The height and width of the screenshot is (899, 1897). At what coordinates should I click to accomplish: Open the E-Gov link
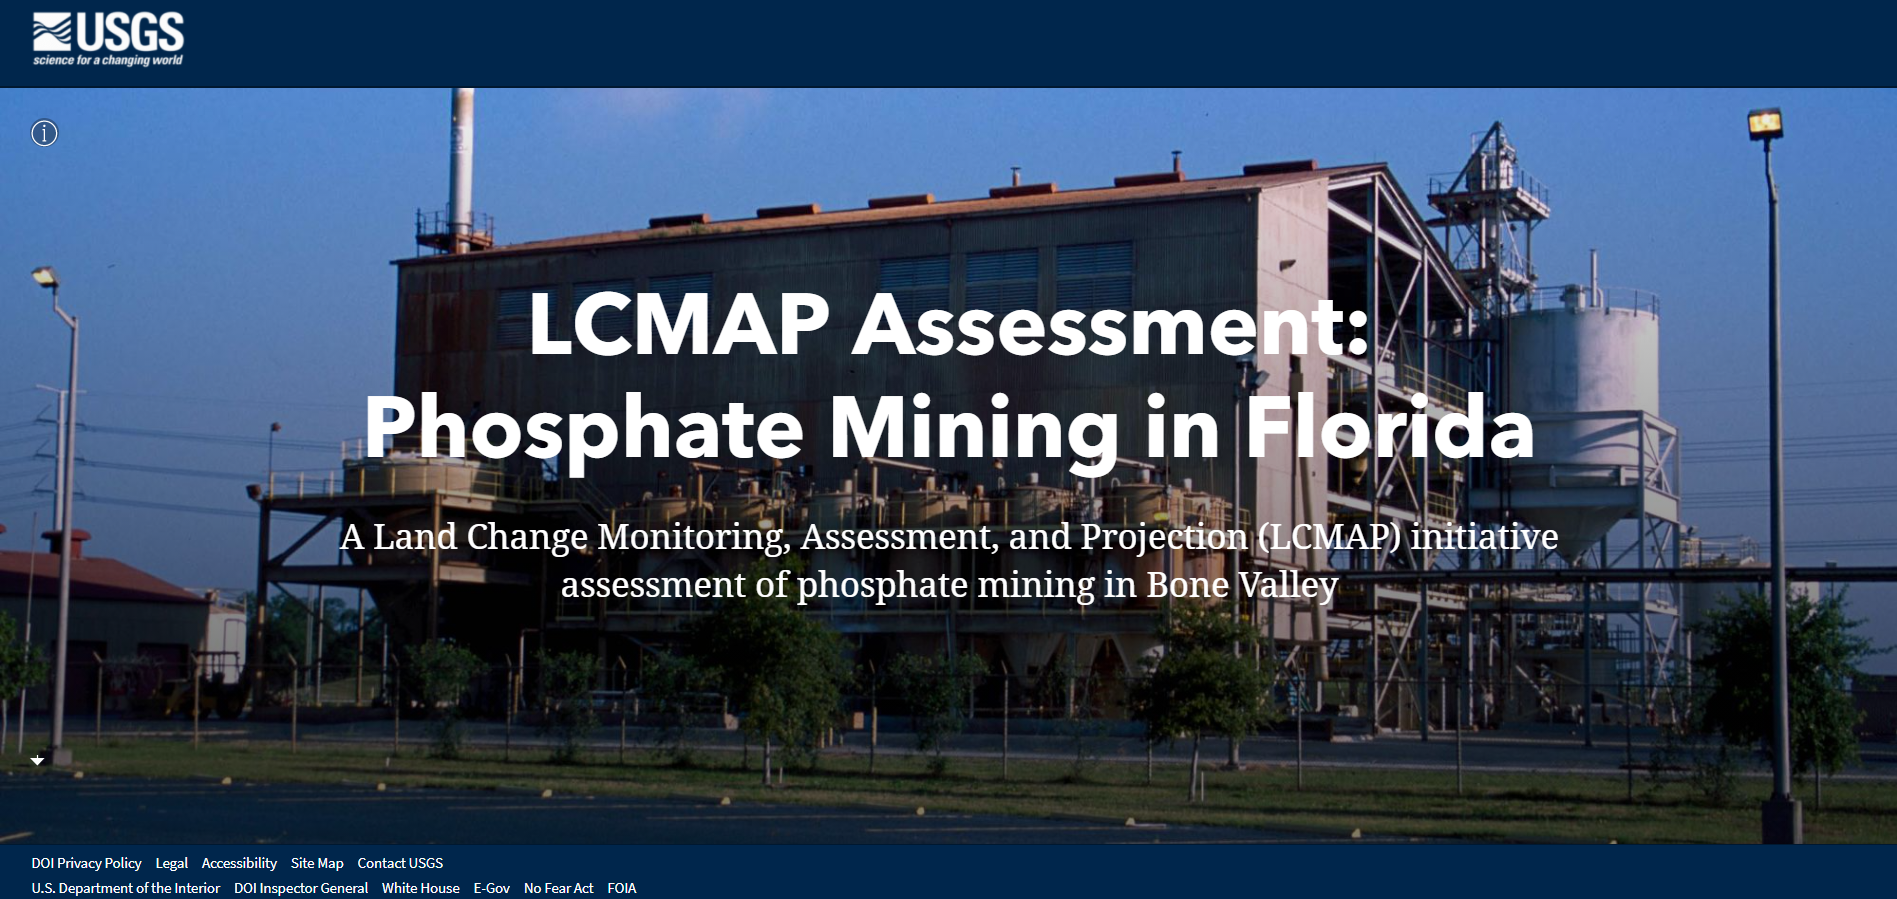[x=492, y=888]
